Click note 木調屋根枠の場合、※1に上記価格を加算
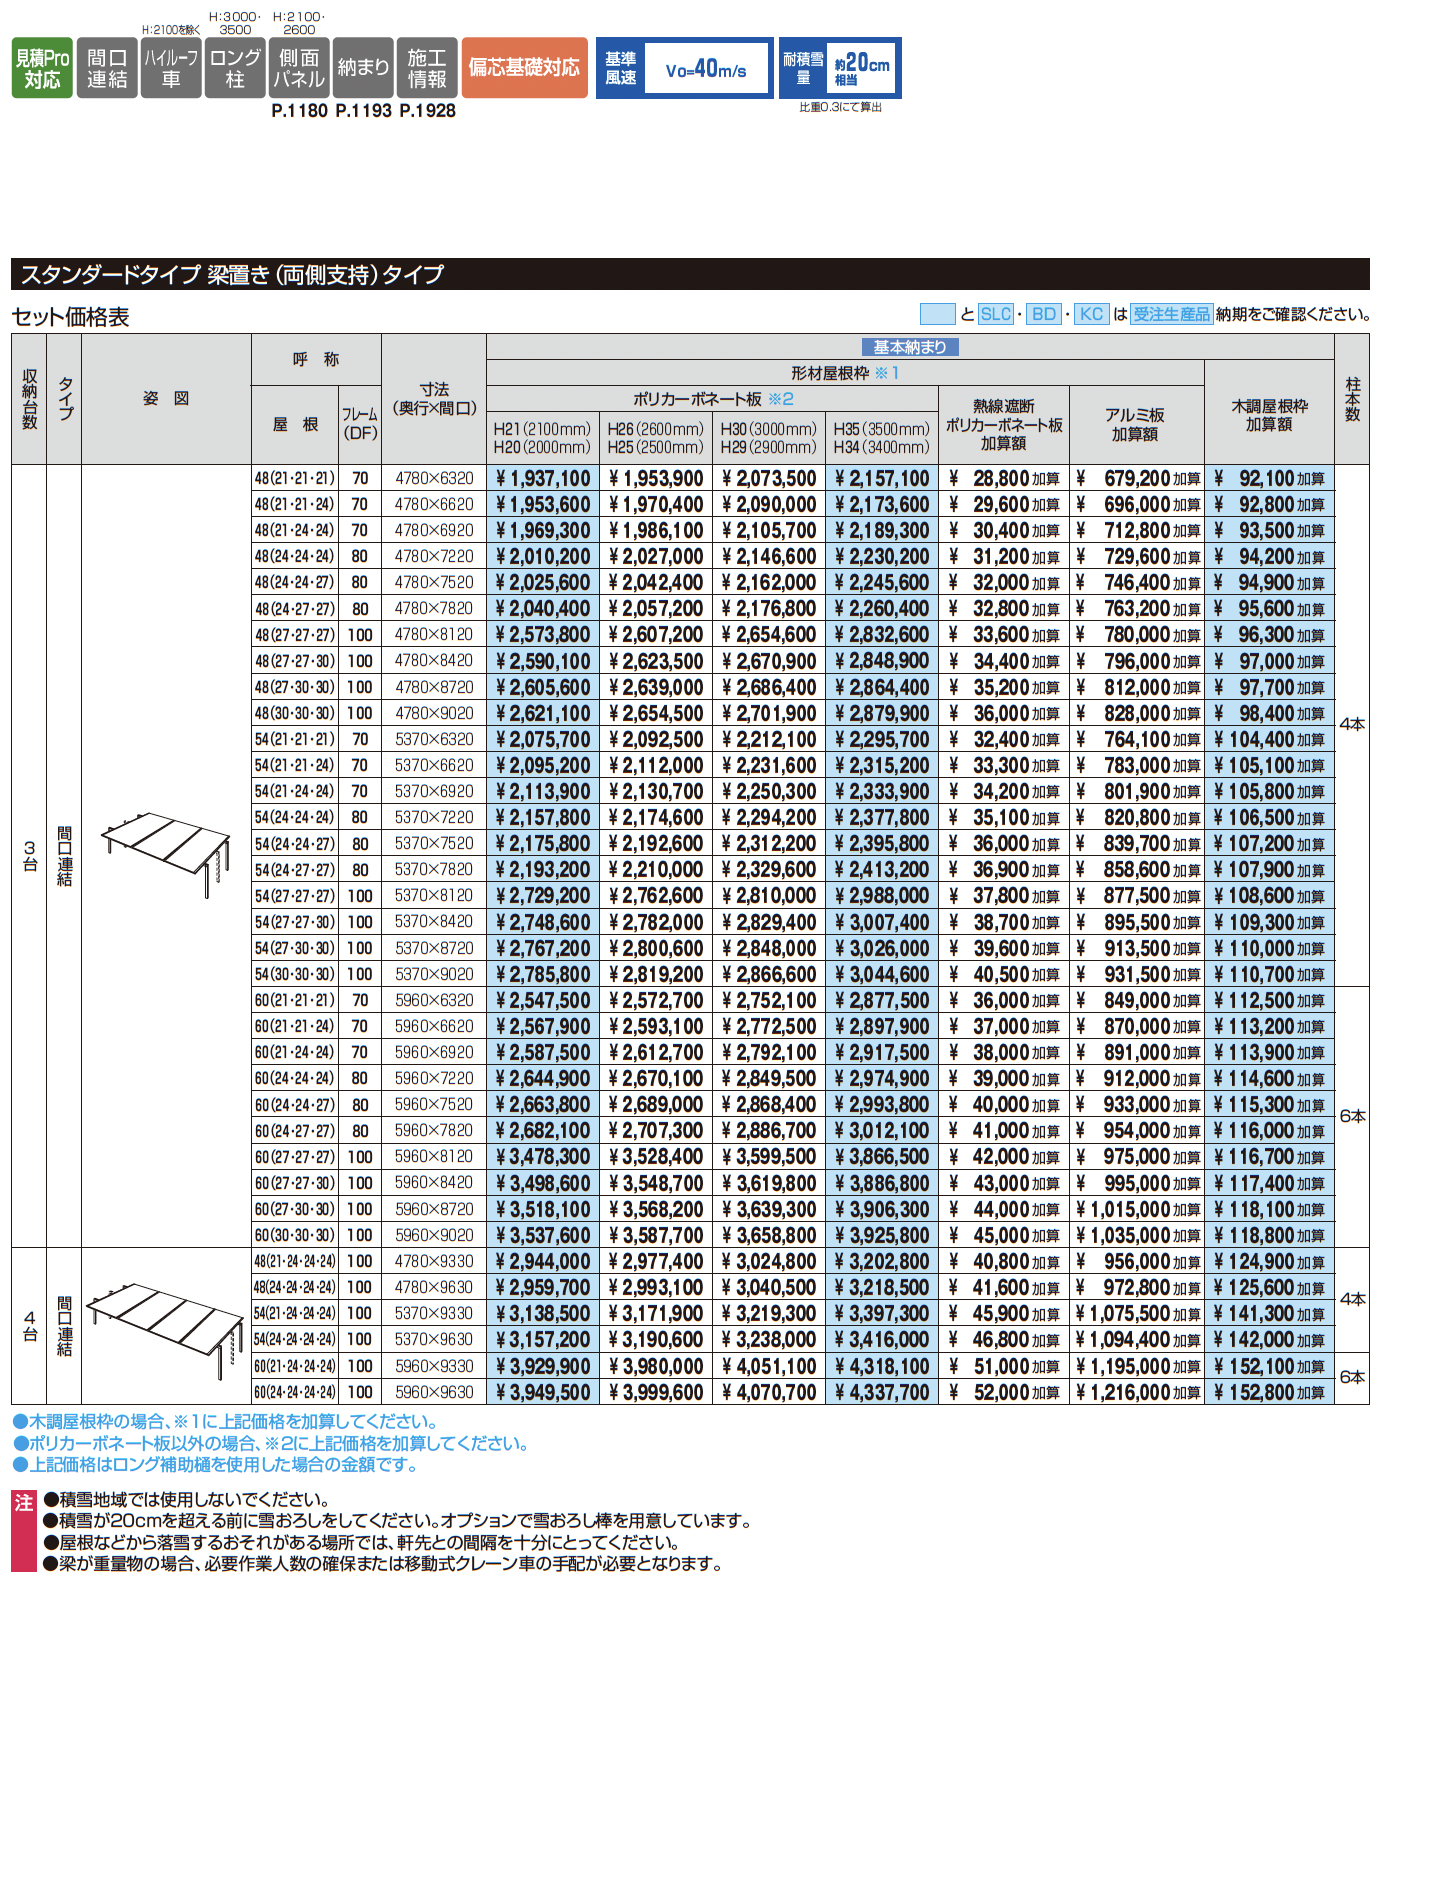 coord(227,1421)
